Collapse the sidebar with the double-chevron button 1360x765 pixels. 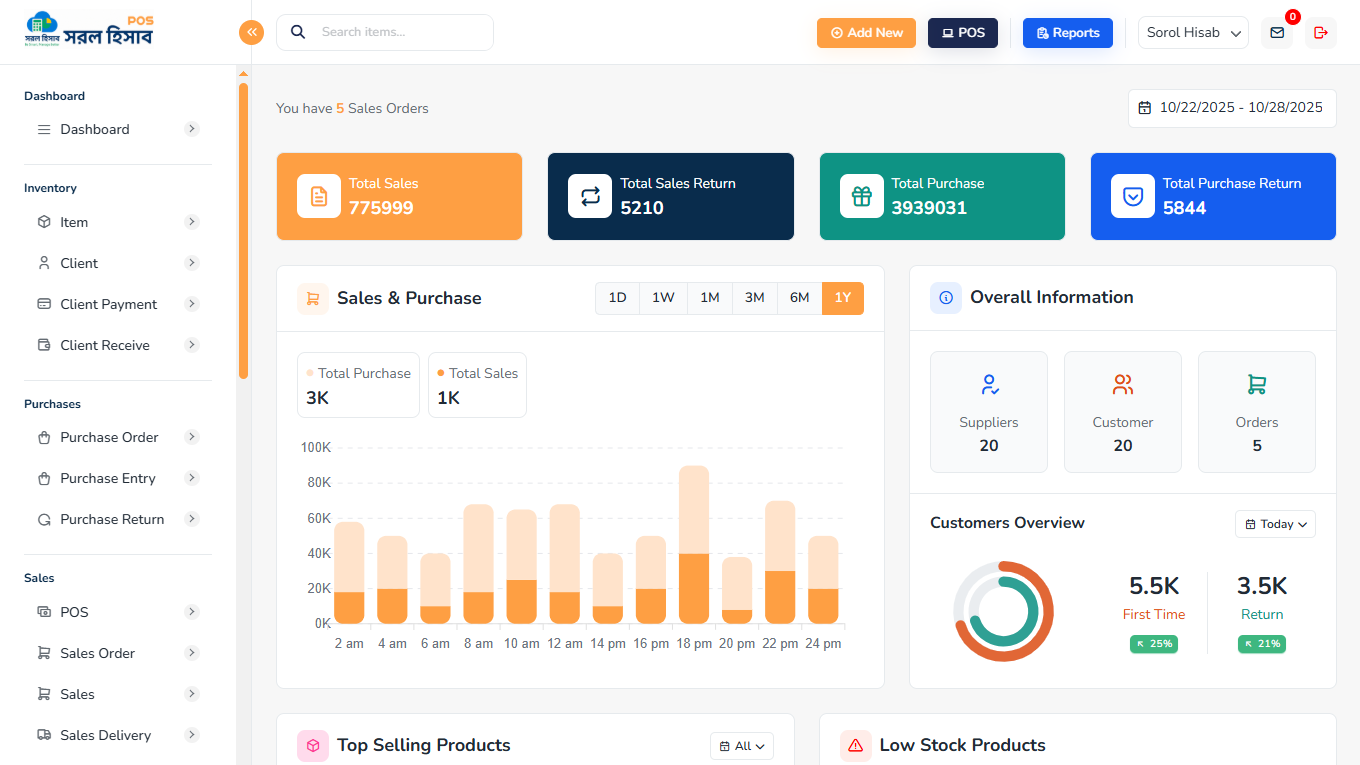tap(251, 32)
